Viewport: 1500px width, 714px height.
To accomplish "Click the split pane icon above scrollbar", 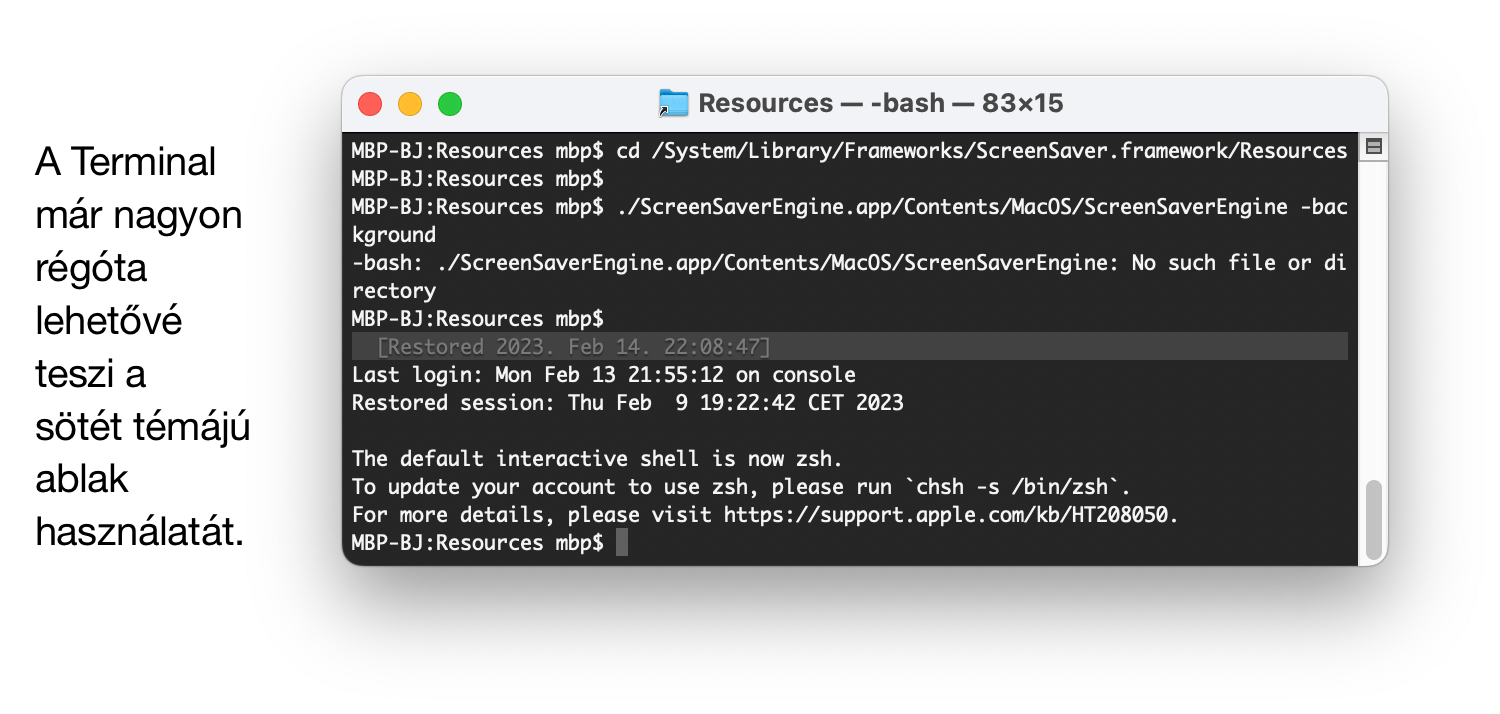I will pyautogui.click(x=1374, y=147).
